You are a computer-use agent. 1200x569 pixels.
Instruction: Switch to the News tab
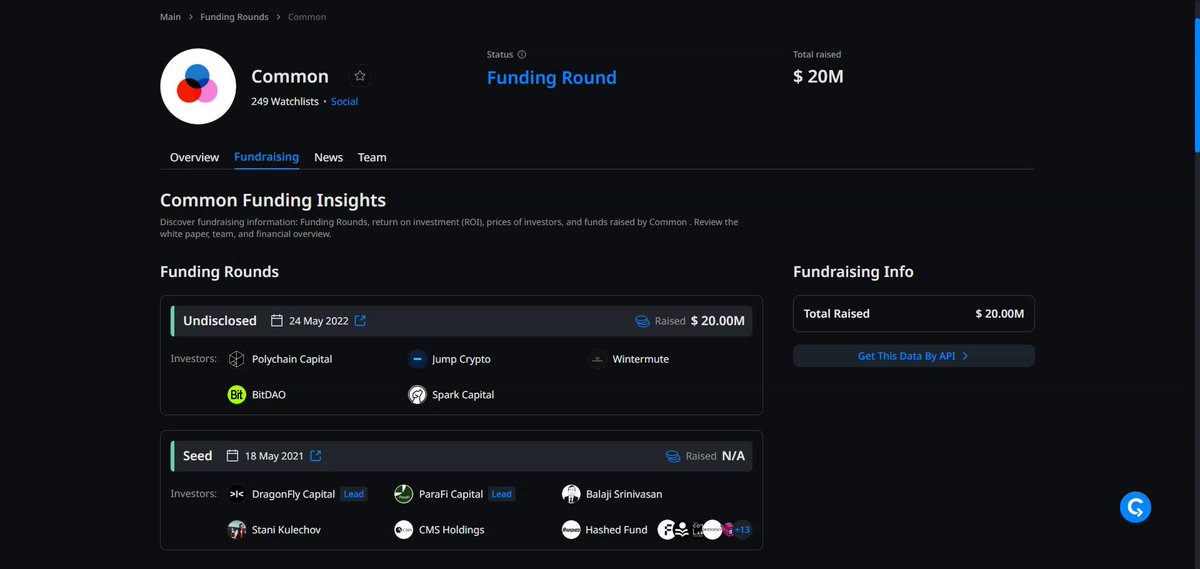(x=328, y=158)
